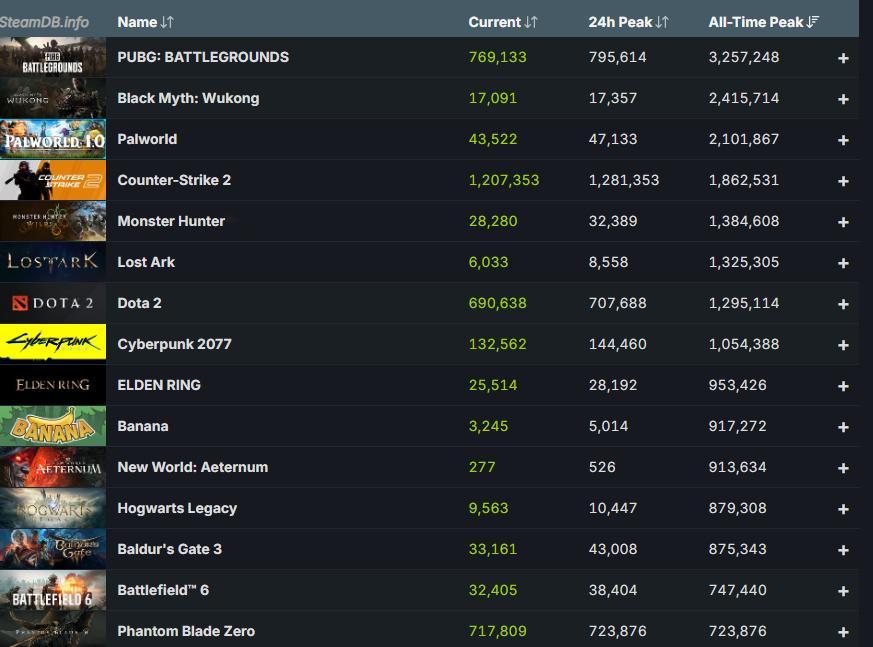Open Monster Hunter game link
Screen dimensions: 873x647
click(171, 222)
